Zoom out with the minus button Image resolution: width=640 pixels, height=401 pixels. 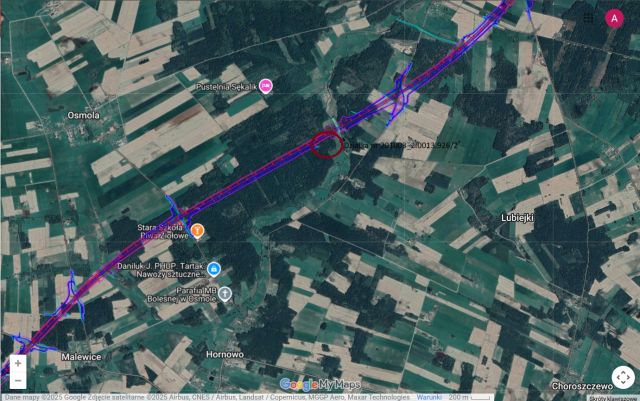(x=18, y=380)
